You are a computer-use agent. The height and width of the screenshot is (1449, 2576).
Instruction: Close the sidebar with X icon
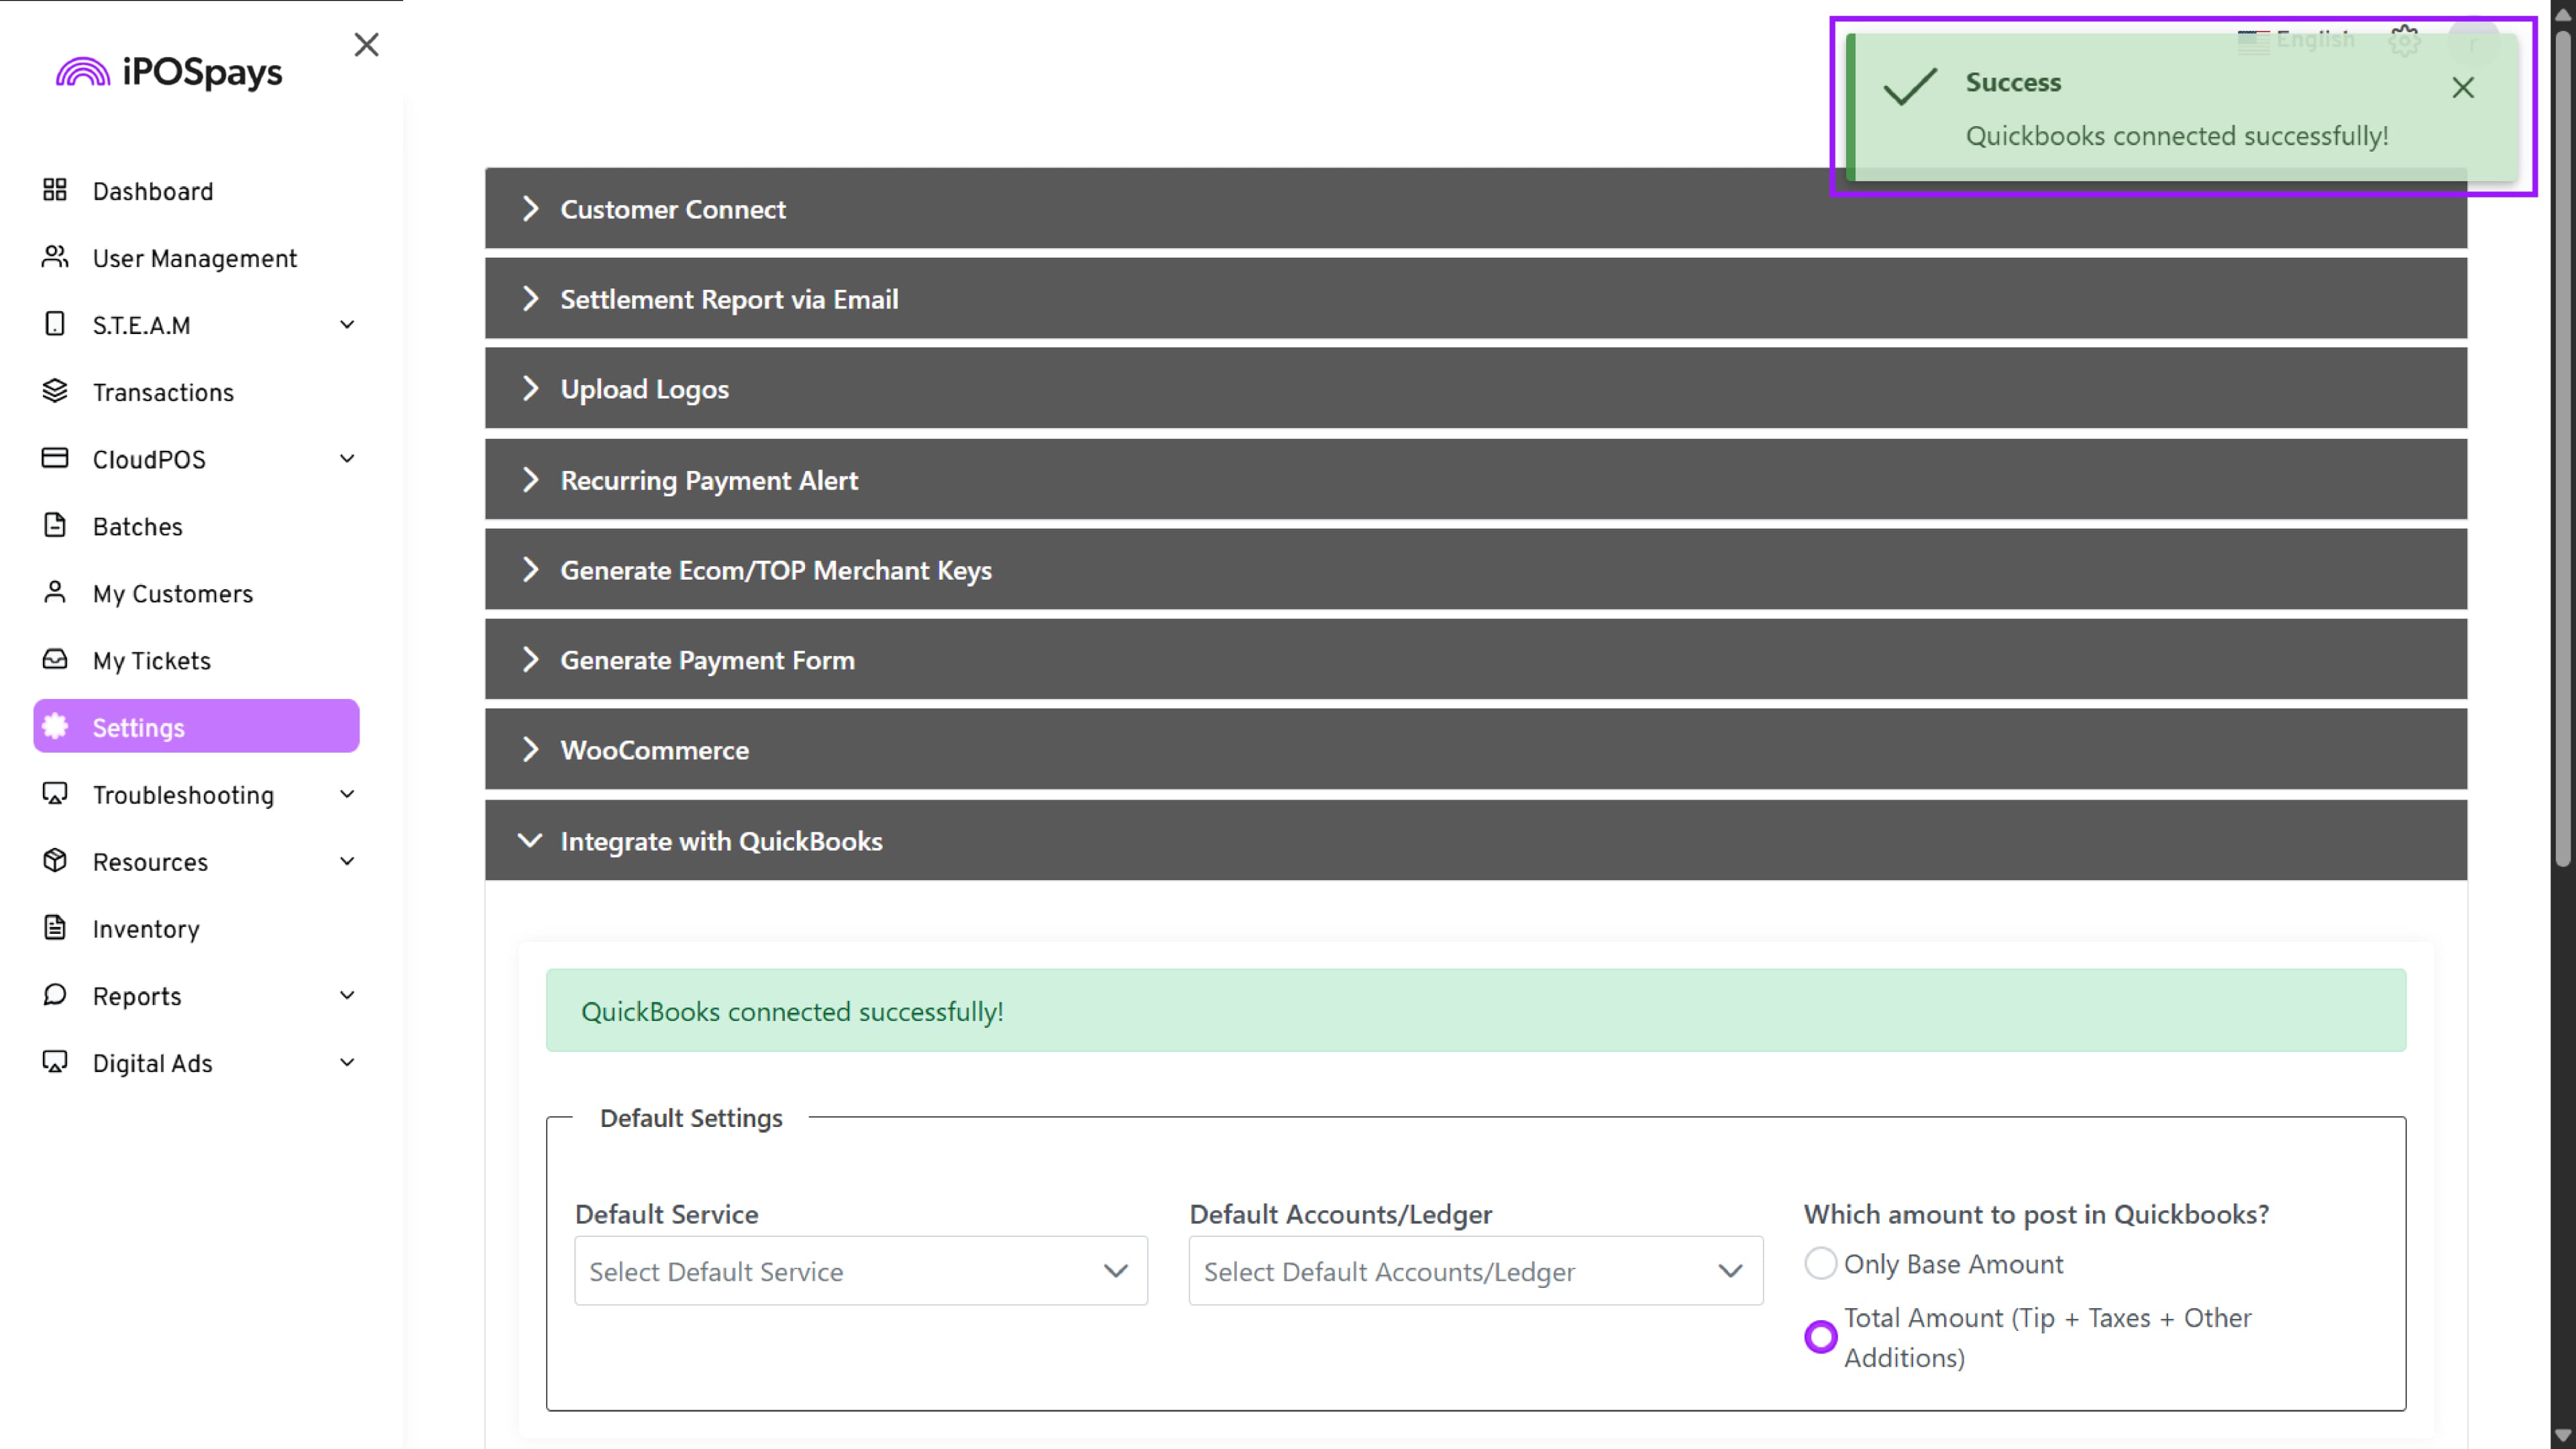click(366, 45)
